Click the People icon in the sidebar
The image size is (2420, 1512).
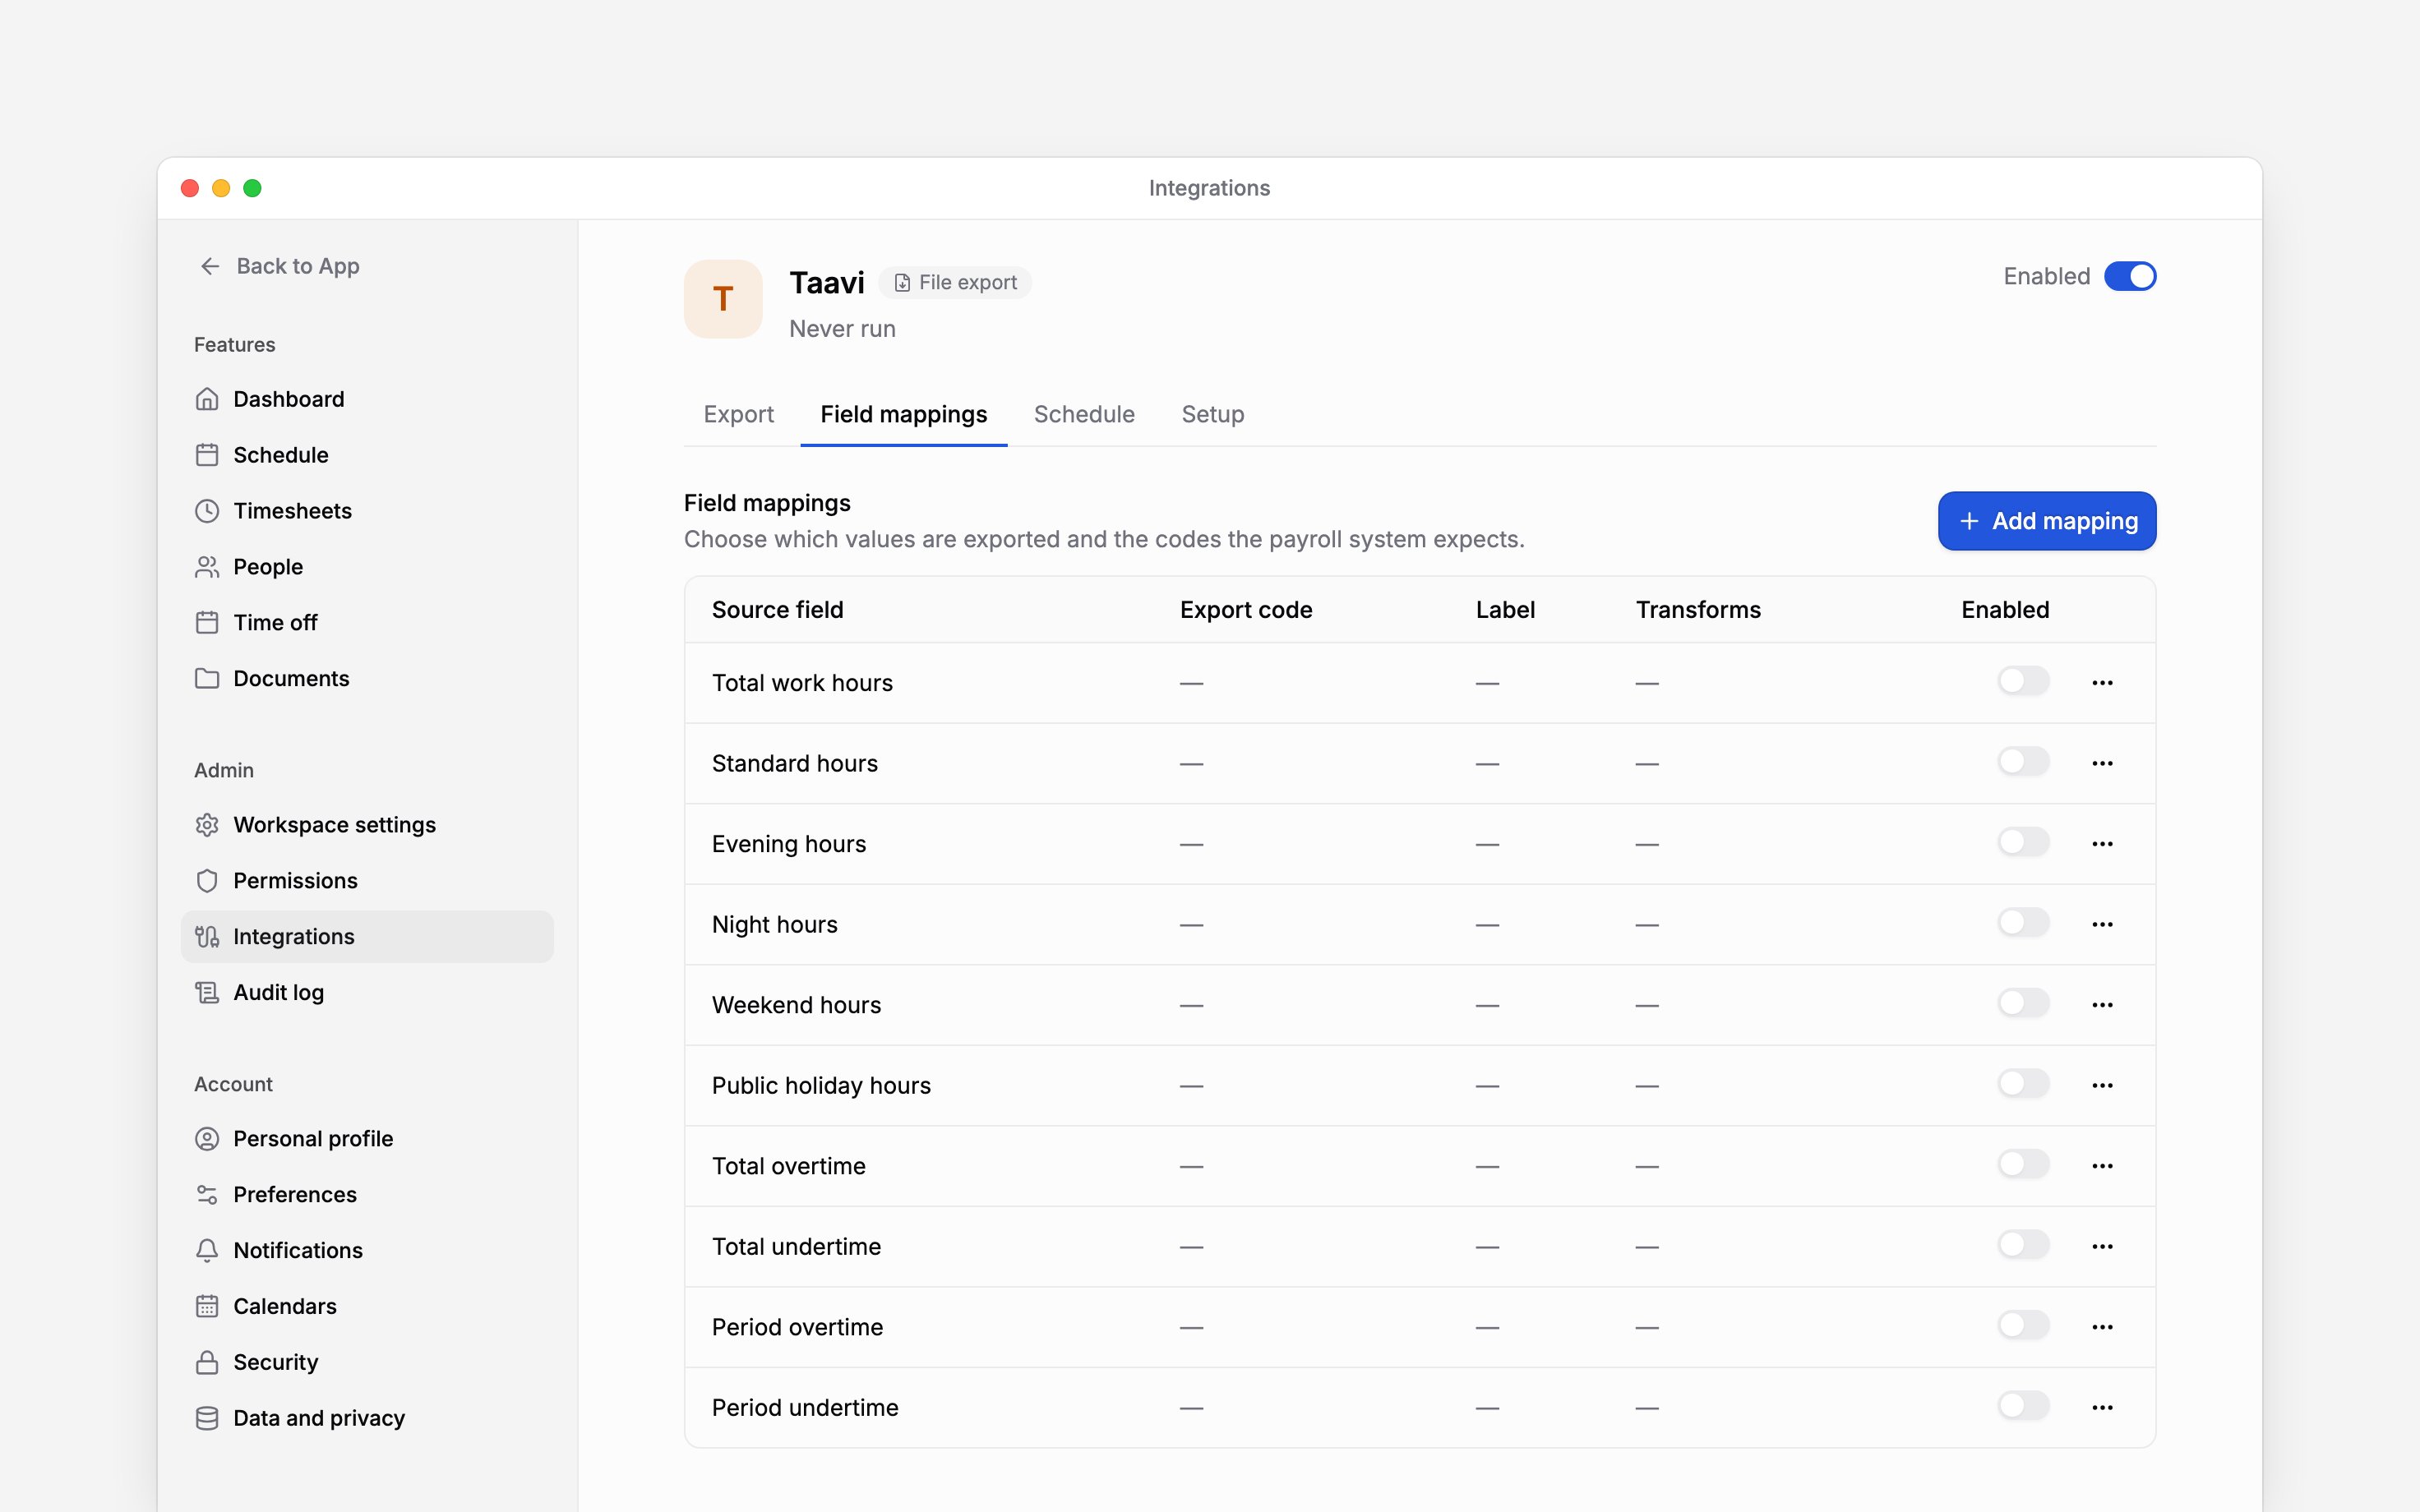[x=207, y=567]
